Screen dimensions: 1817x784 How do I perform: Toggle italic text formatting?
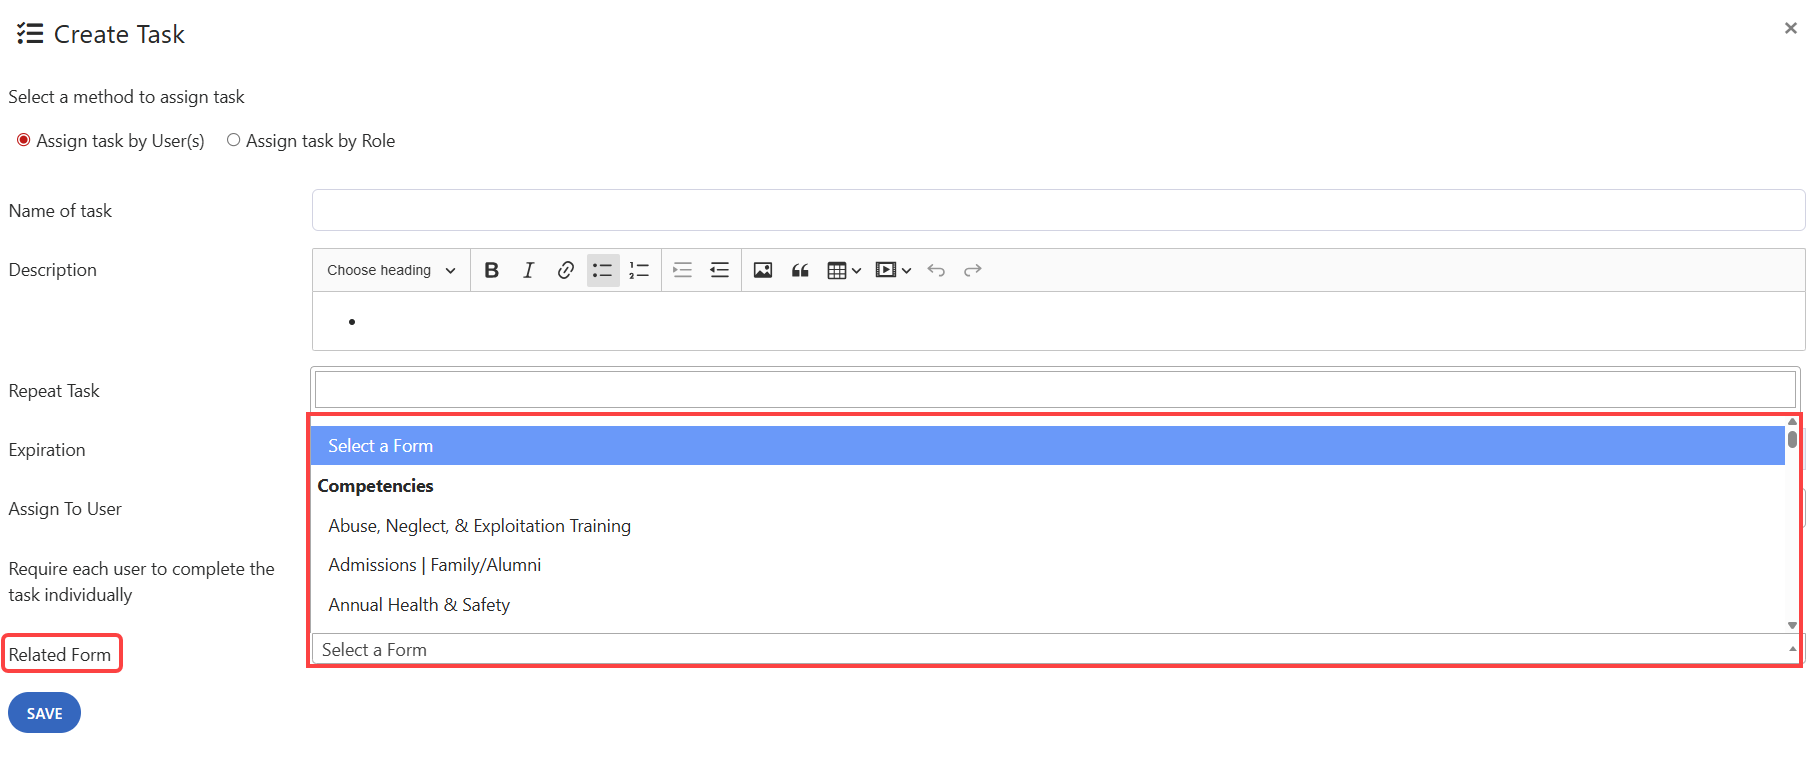528,270
